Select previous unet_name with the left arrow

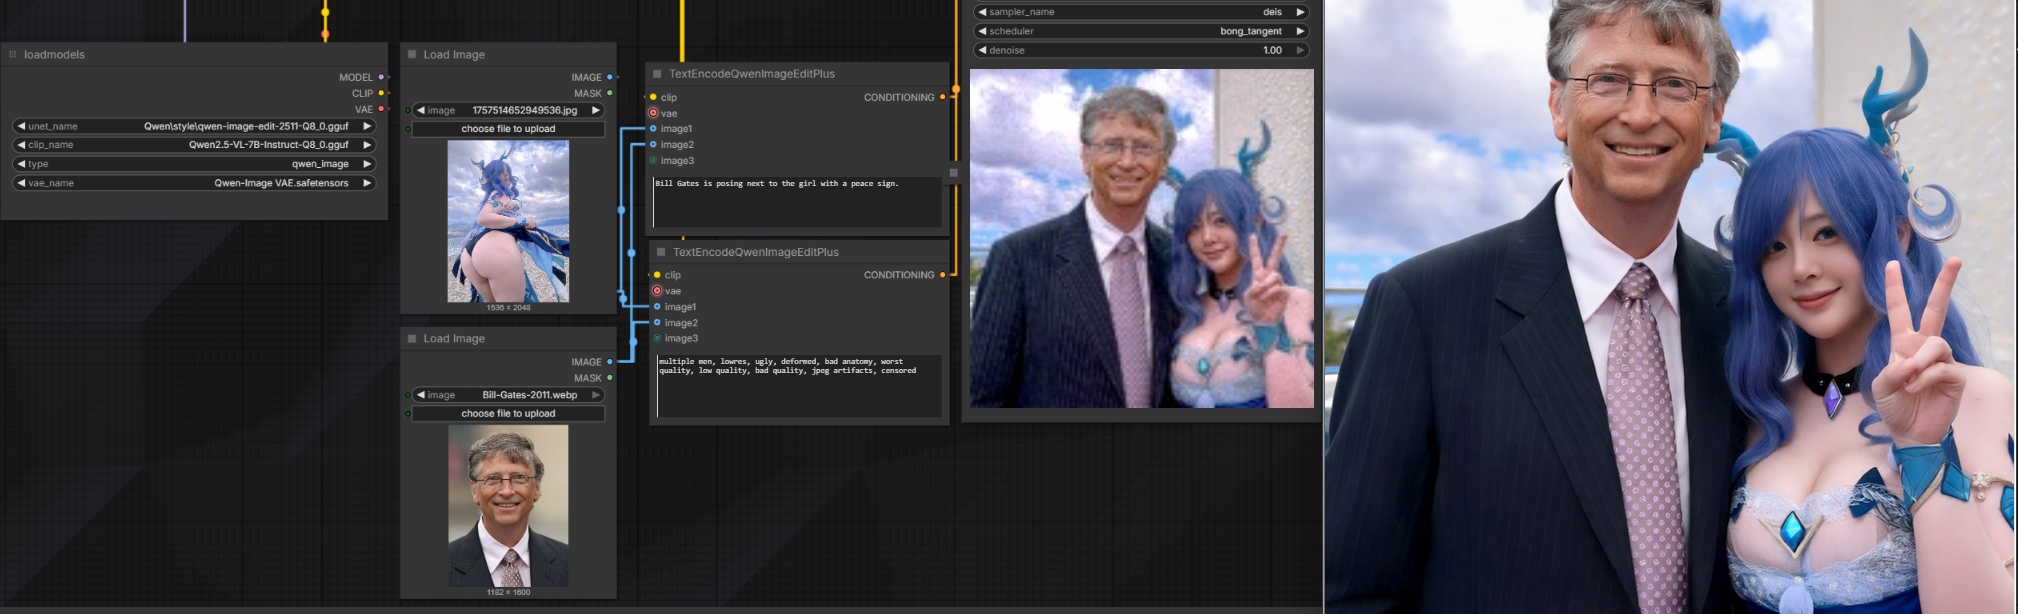(x=21, y=126)
